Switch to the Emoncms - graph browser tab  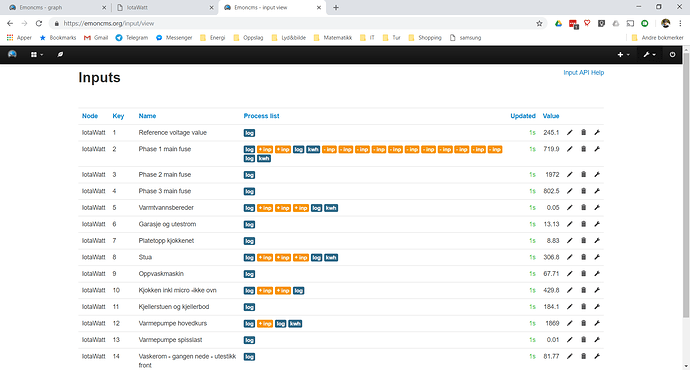56,7
